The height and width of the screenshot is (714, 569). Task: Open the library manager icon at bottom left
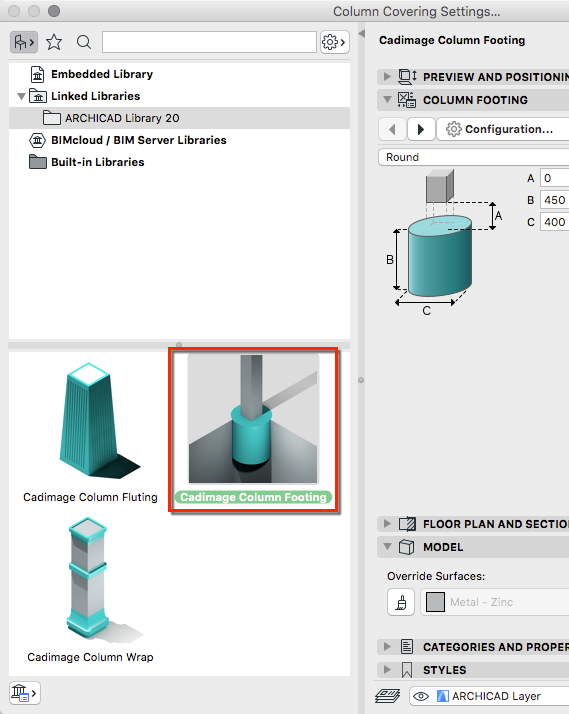[25, 693]
